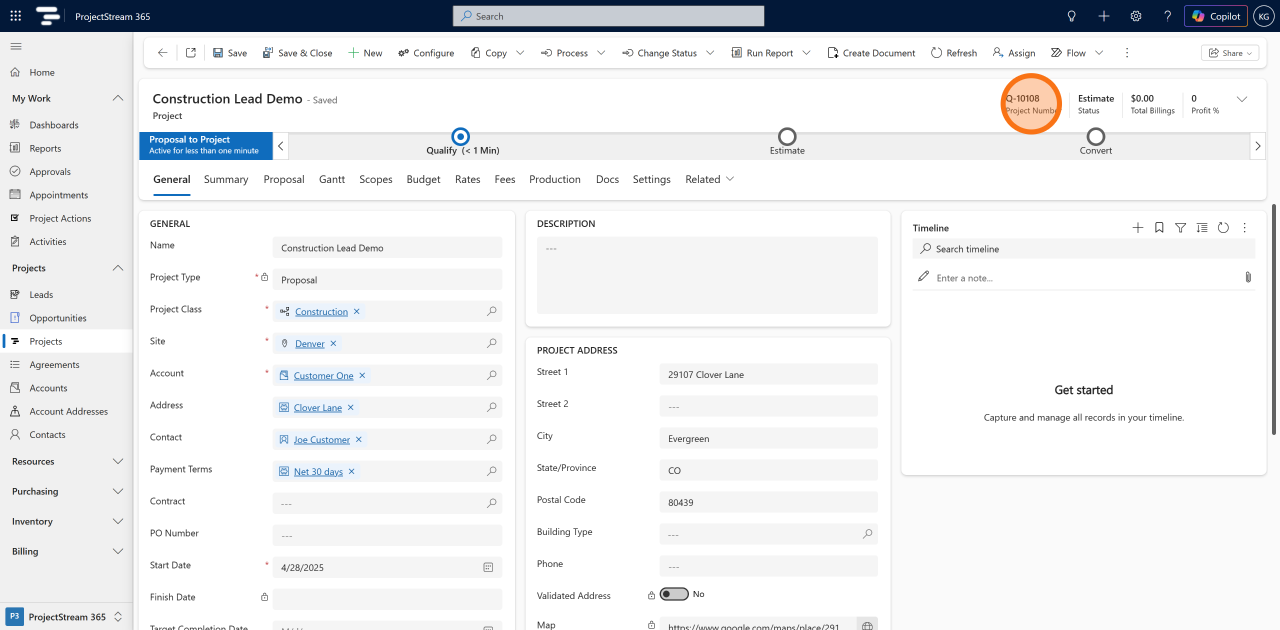Select the Estimate stage circle
1280x630 pixels.
pos(787,136)
